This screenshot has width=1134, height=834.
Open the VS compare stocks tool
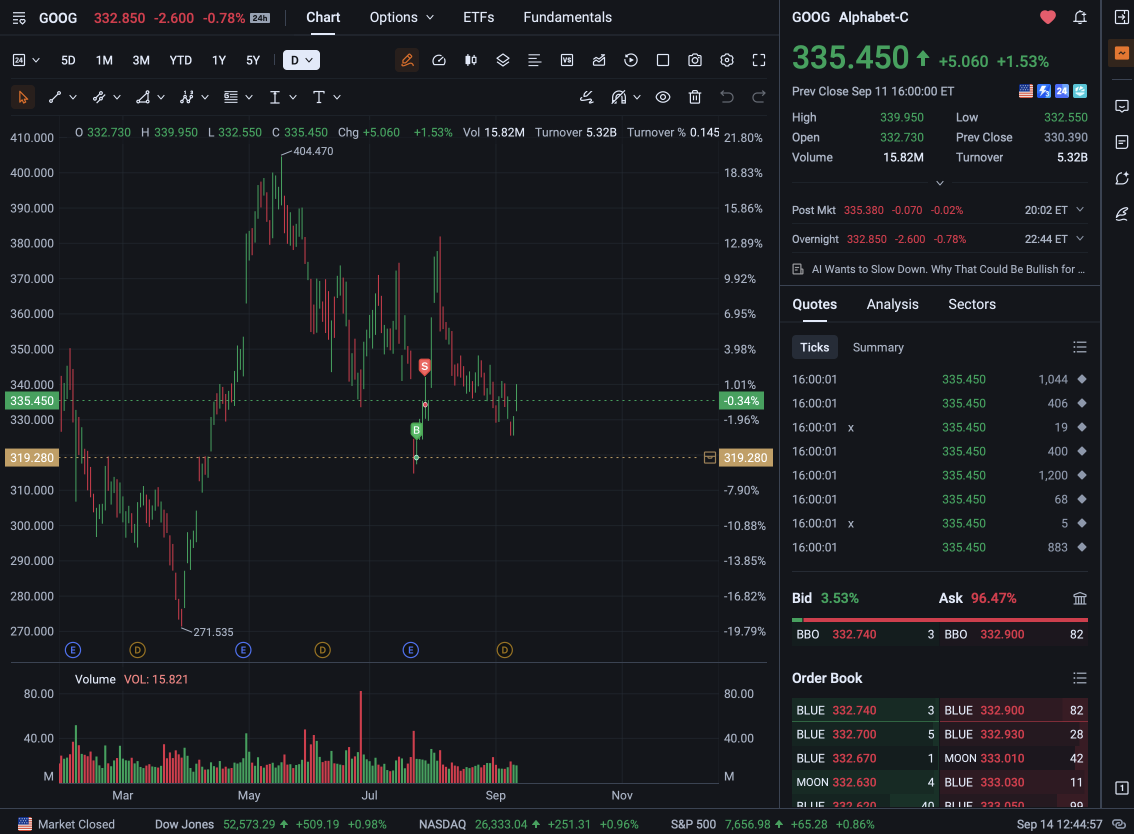(567, 60)
